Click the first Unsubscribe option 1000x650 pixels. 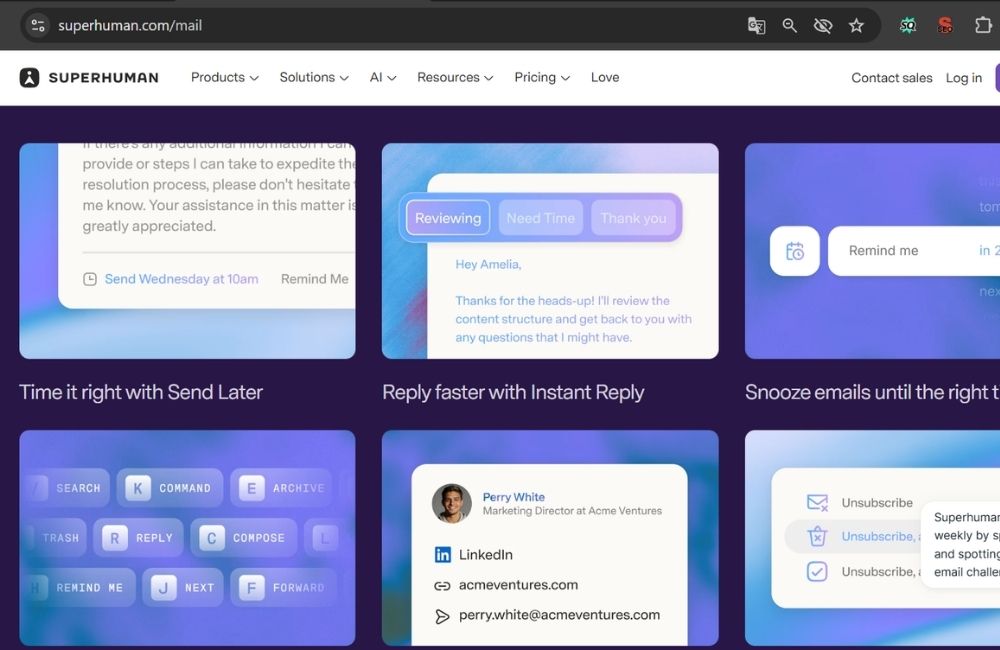pos(877,503)
